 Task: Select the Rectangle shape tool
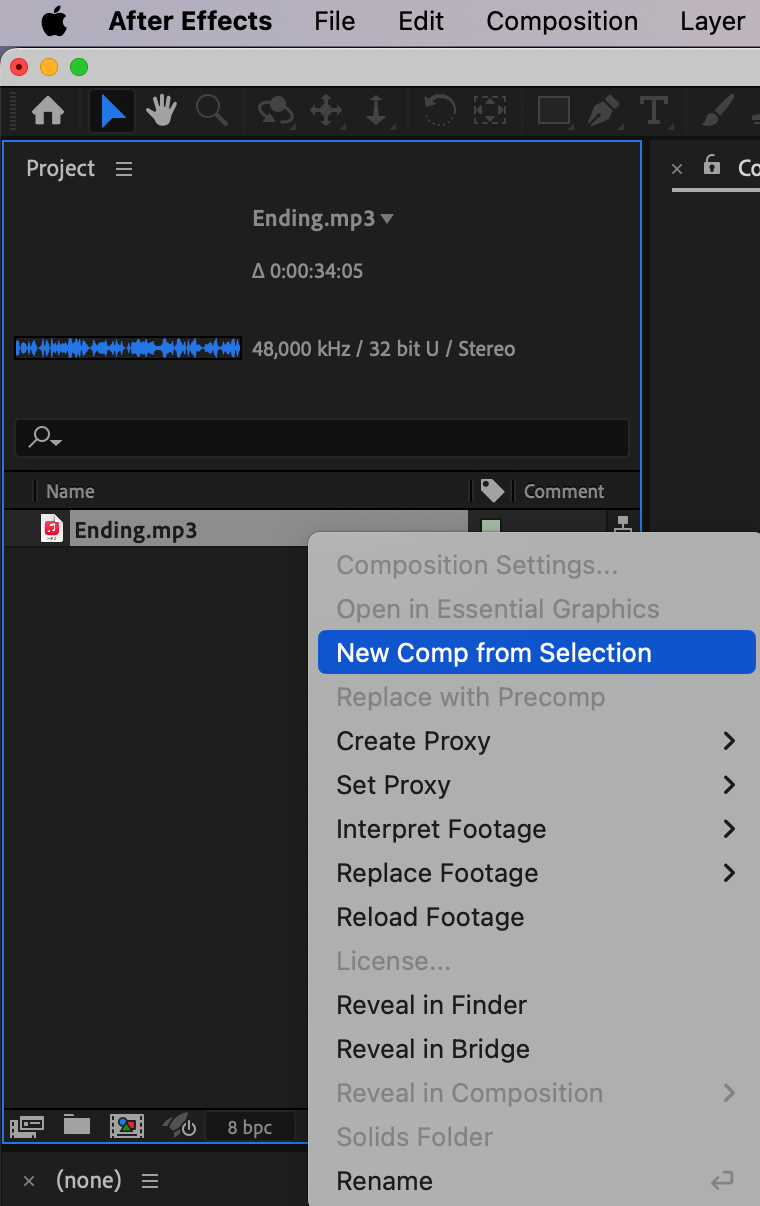(x=553, y=111)
